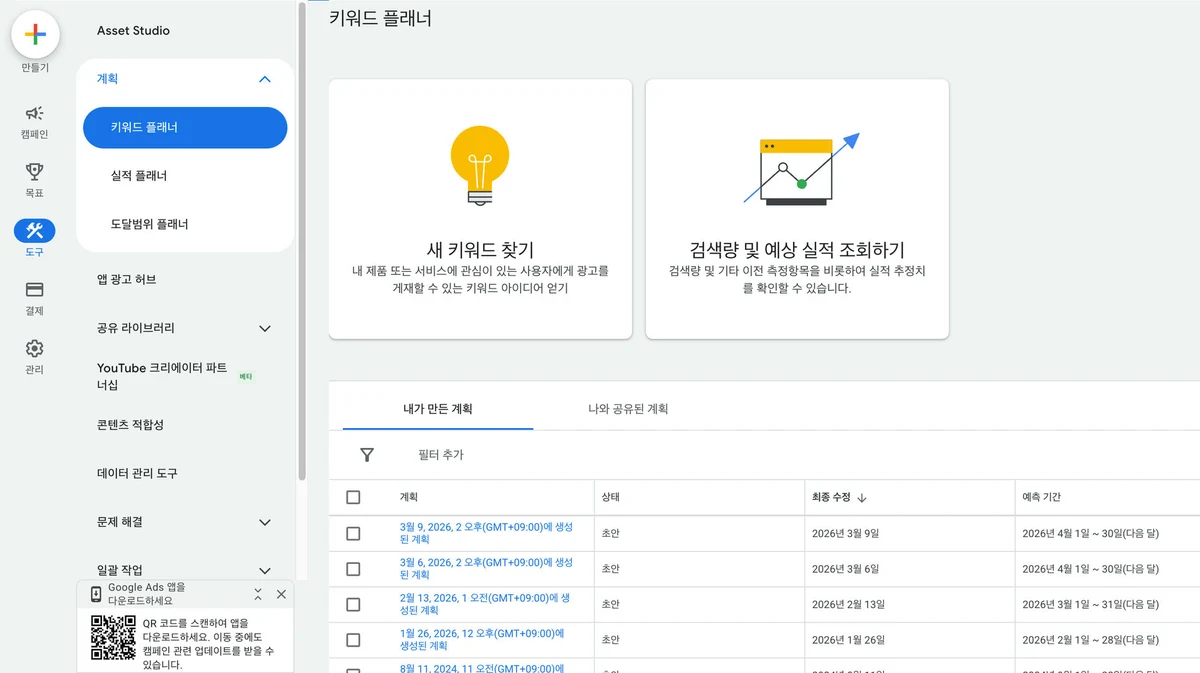Viewport: 1200px width, 673px height.
Task: Click the sort arrow next to 최종 수정
Action: (x=862, y=497)
